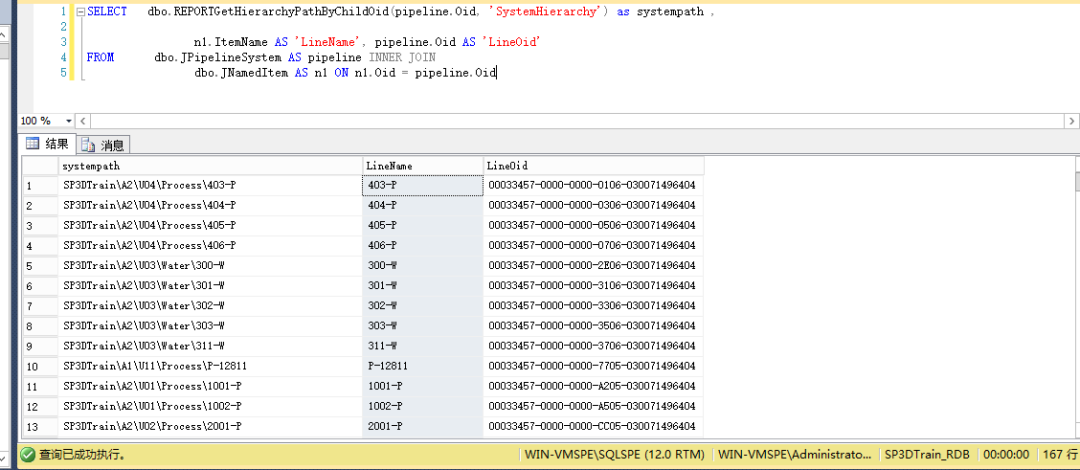The image size is (1080, 470).
Task: Switch to the 结果 results tab
Action: (x=47, y=144)
